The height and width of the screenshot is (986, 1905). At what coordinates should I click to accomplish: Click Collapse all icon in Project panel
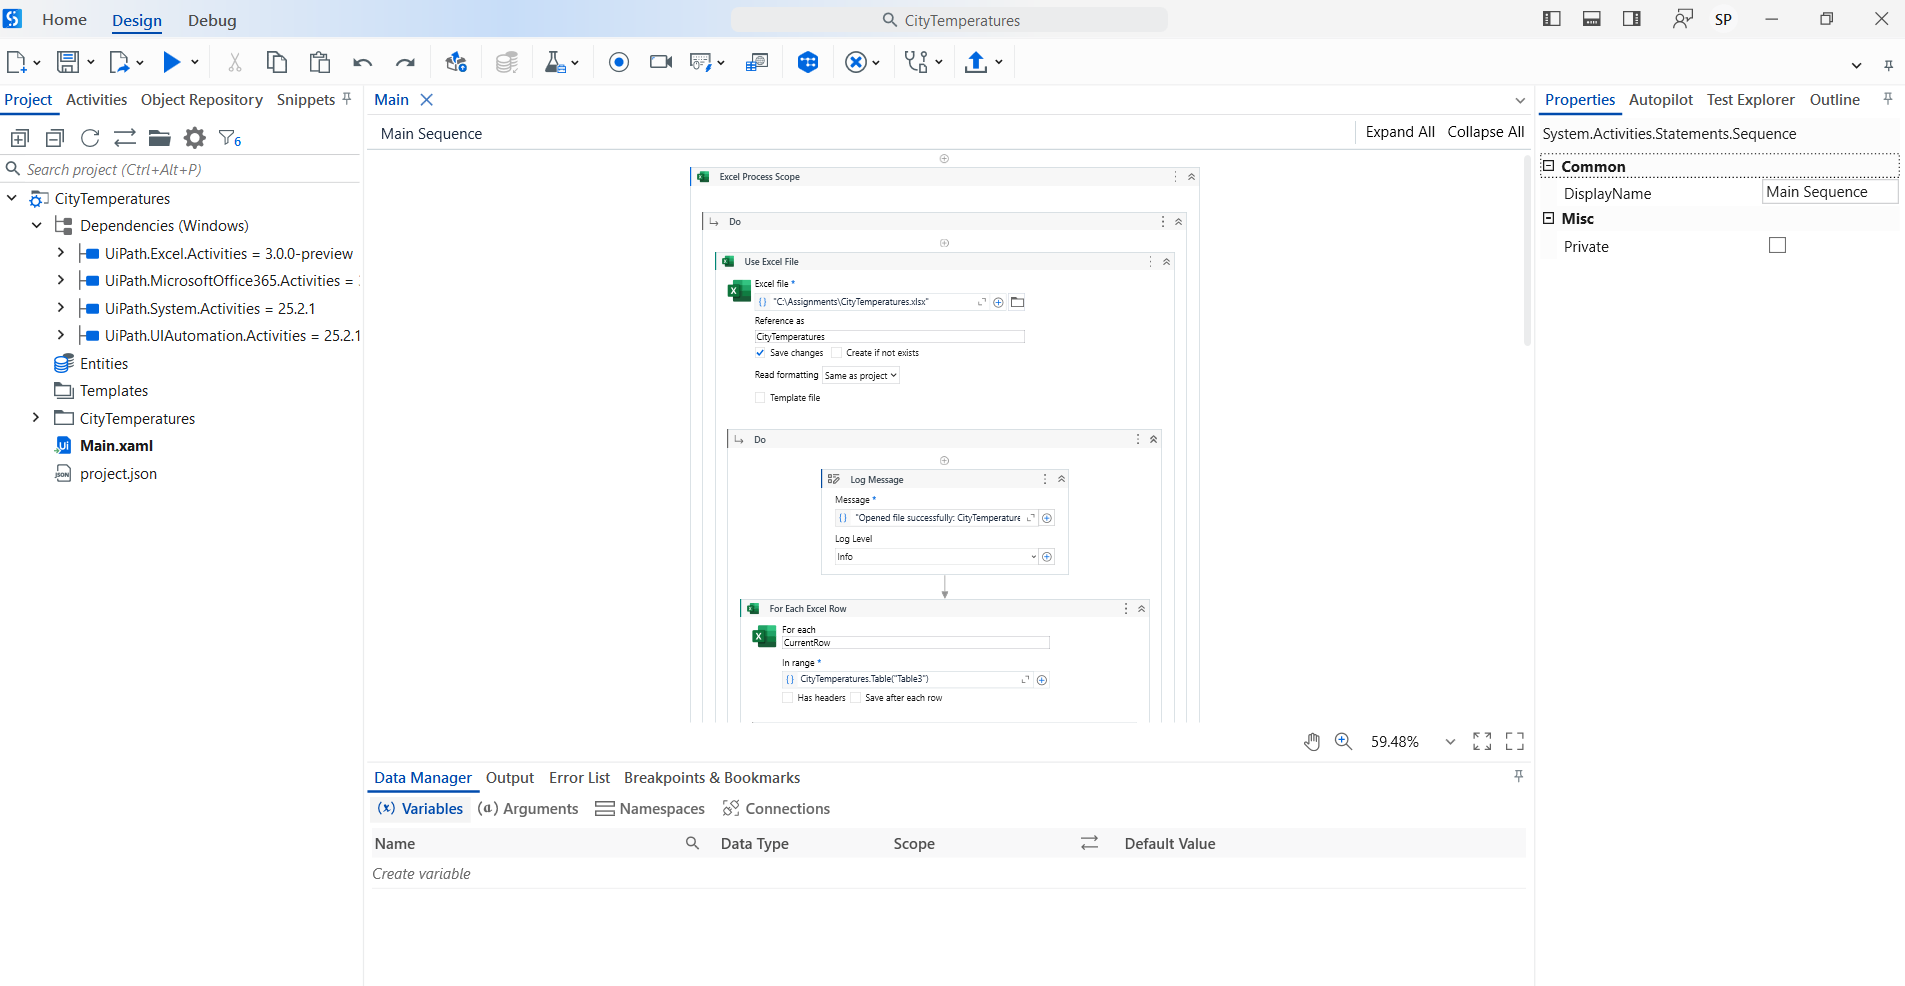[55, 138]
